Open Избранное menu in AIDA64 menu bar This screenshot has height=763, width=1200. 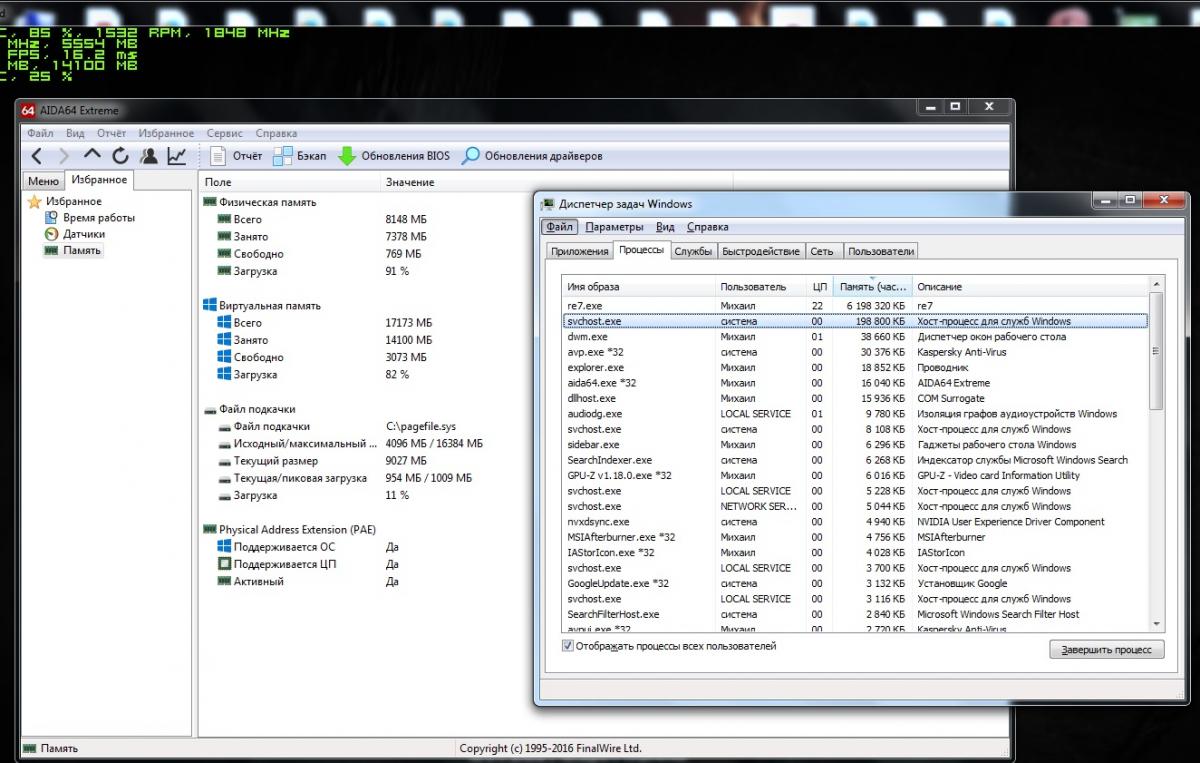click(x=166, y=133)
